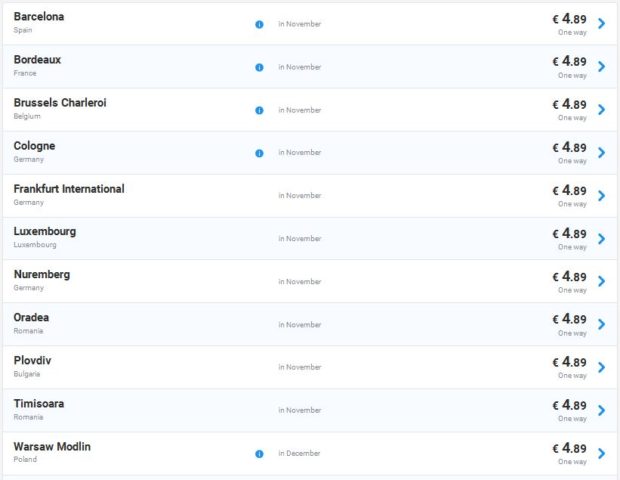This screenshot has height=480, width=620.
Task: Click the chevron arrow for Luxembourg
Action: (601, 239)
